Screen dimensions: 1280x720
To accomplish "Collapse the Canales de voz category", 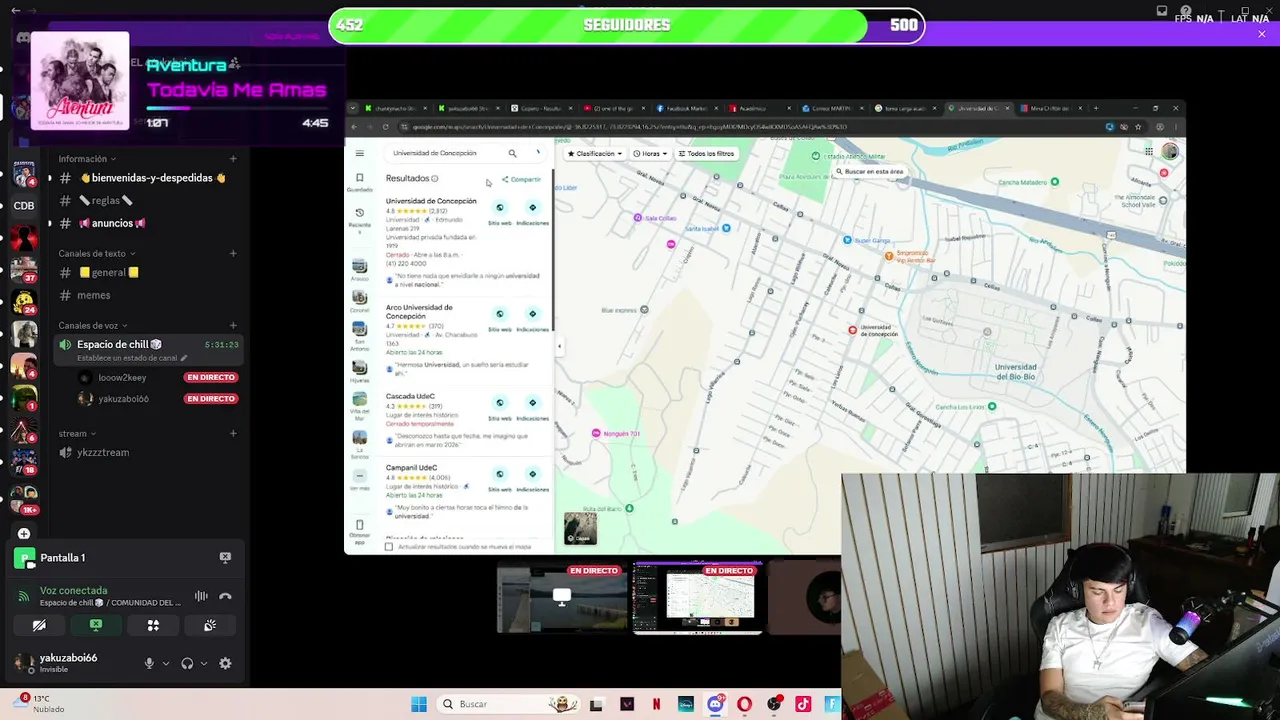I will (93, 325).
